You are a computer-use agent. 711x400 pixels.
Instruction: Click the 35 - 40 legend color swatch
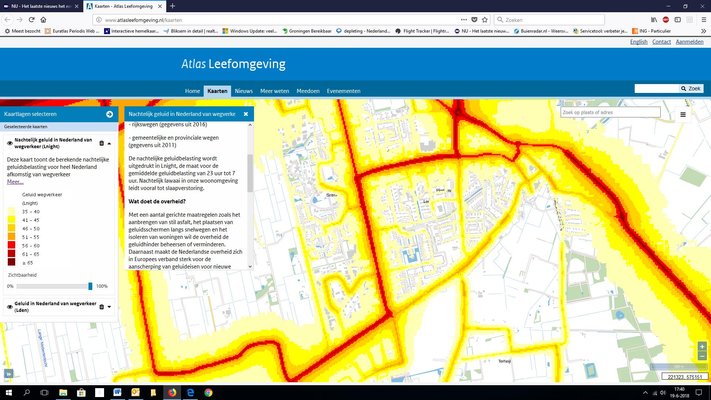click(x=11, y=211)
